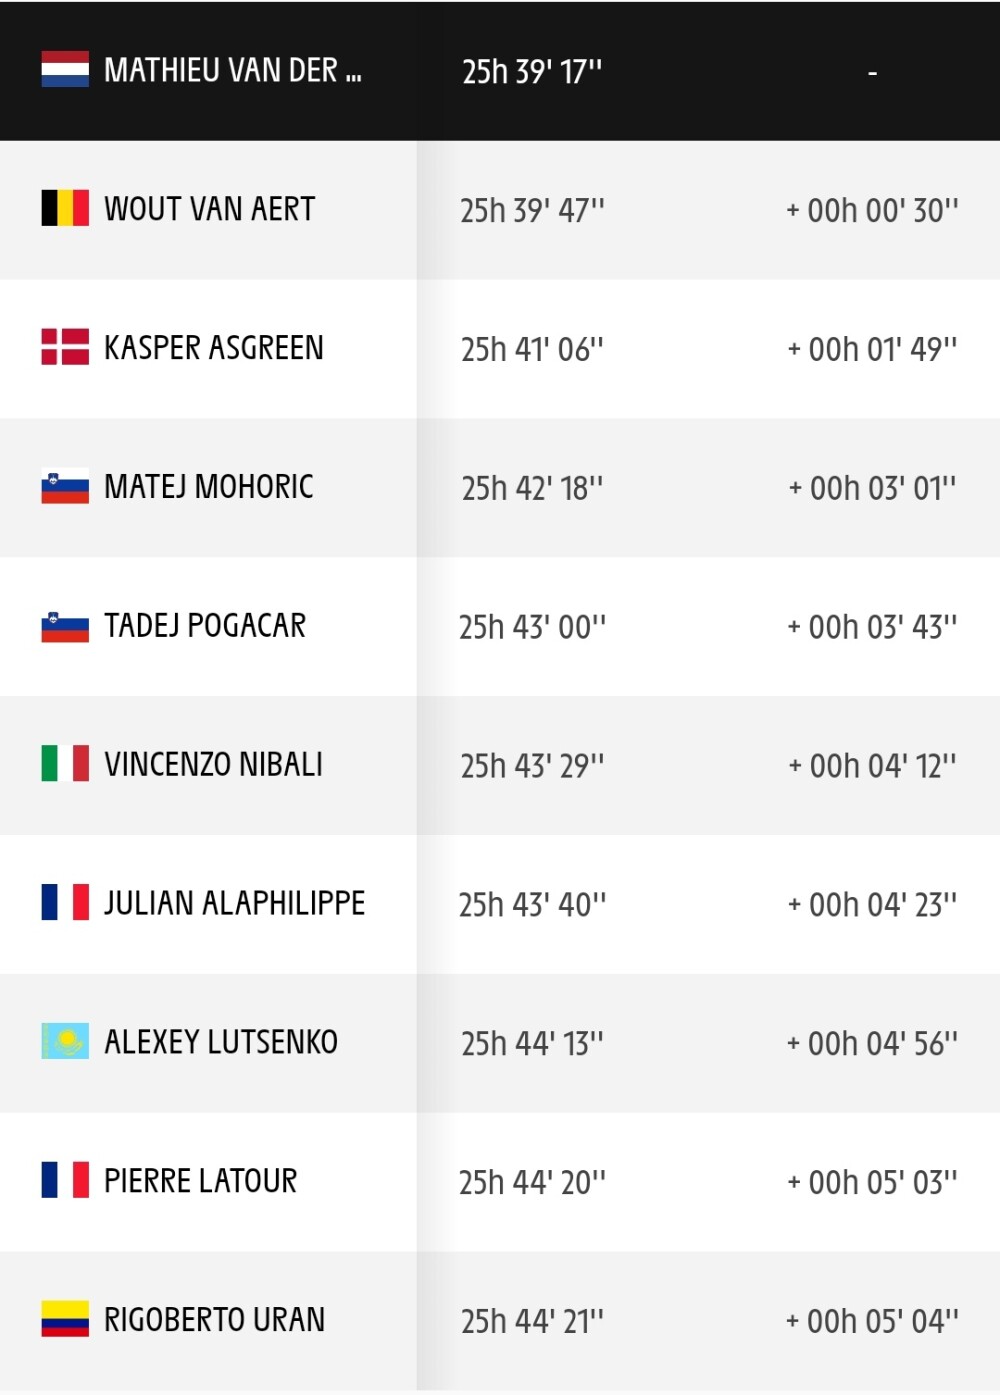Click Rigoberto Uran's gap + 00h 05' 04''
The image size is (1000, 1395).
(872, 1321)
